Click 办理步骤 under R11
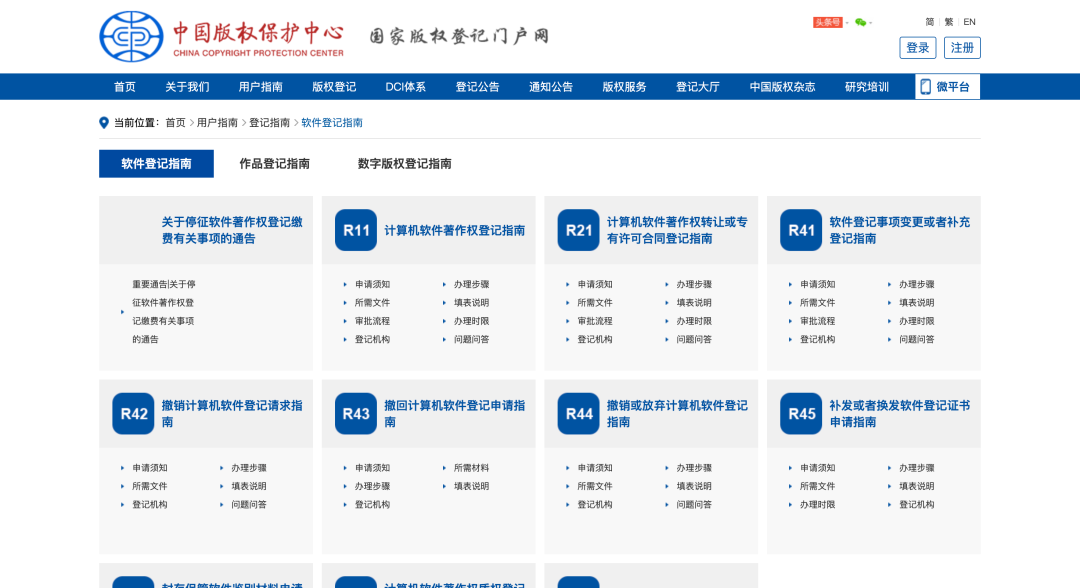Image resolution: width=1080 pixels, height=588 pixels. coord(471,284)
